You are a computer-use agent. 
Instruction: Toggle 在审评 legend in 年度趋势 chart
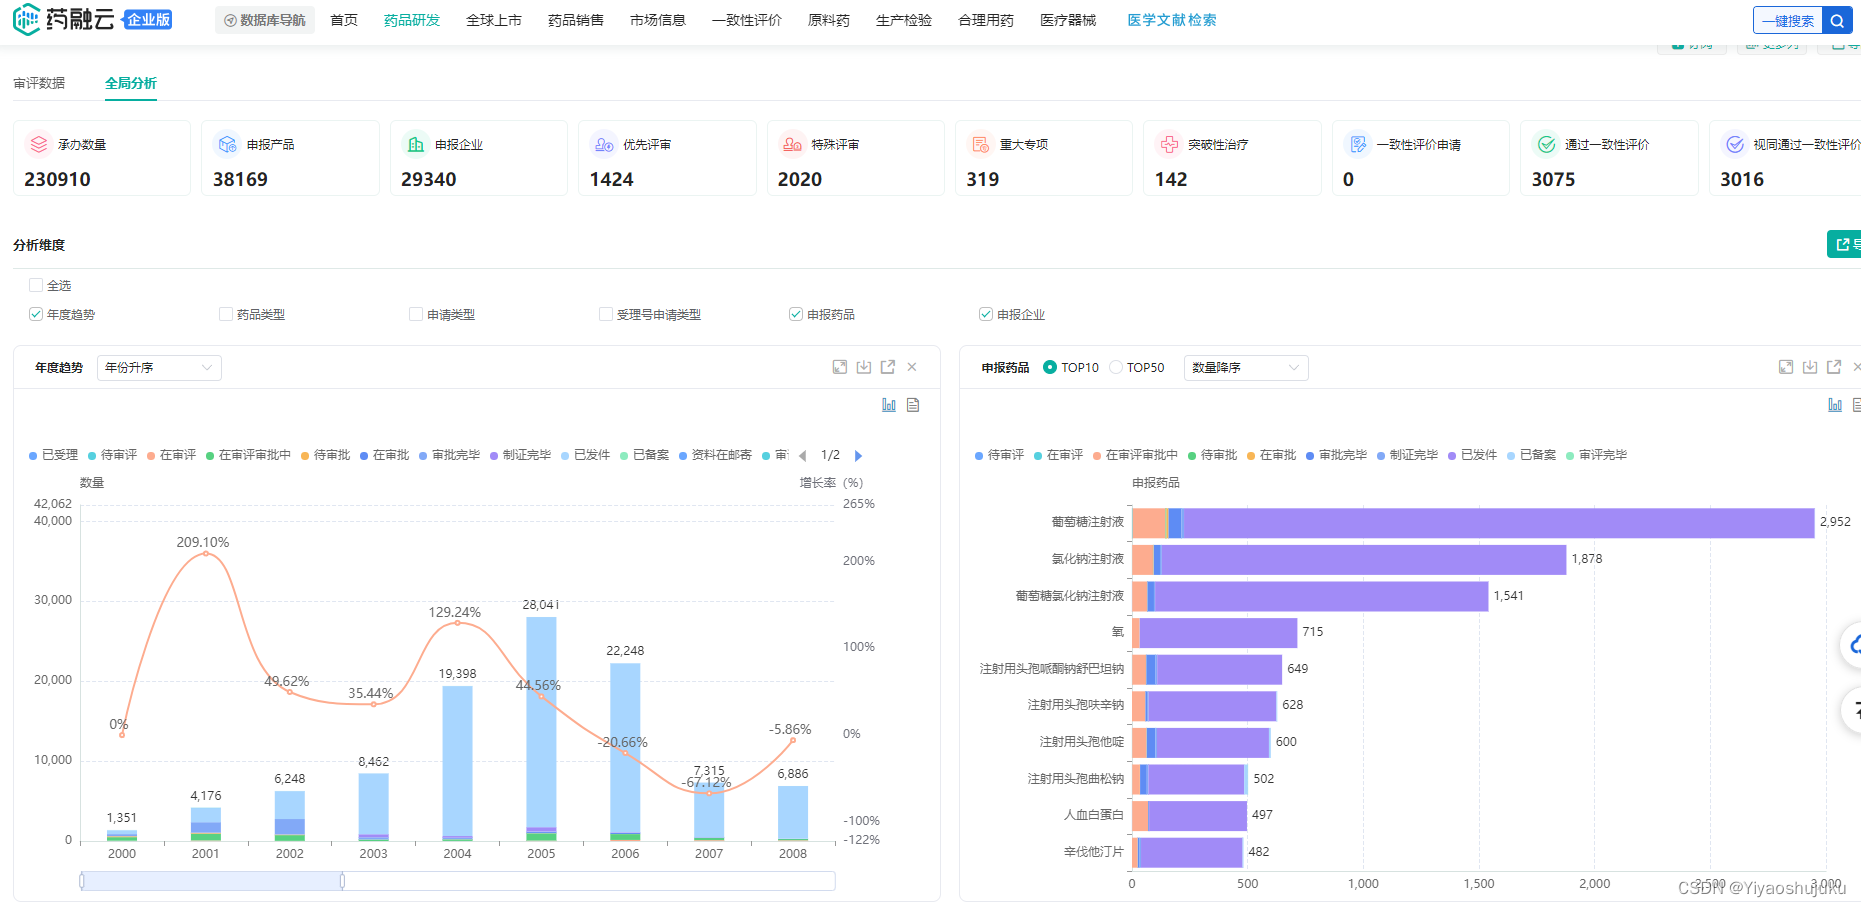(x=172, y=455)
